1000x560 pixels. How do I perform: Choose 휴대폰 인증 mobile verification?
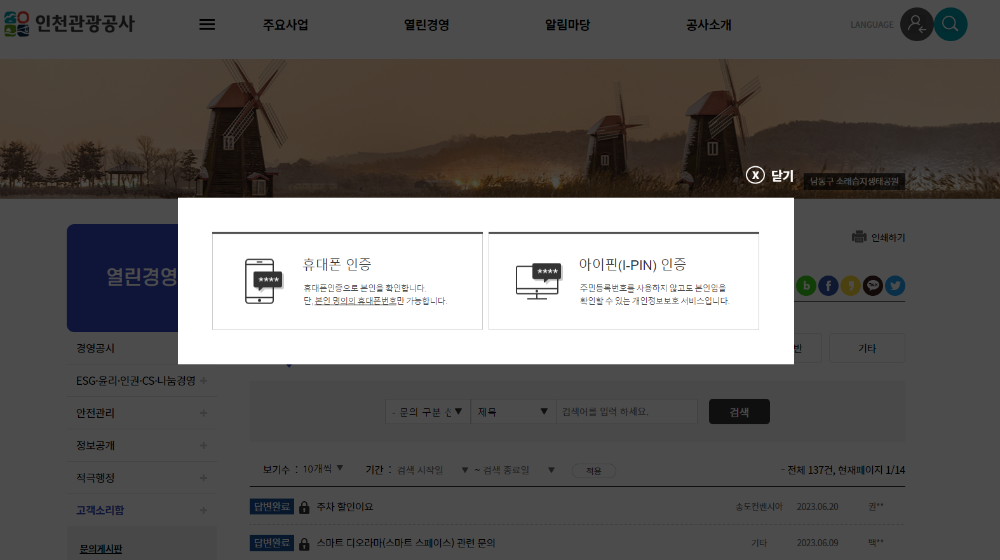point(347,281)
